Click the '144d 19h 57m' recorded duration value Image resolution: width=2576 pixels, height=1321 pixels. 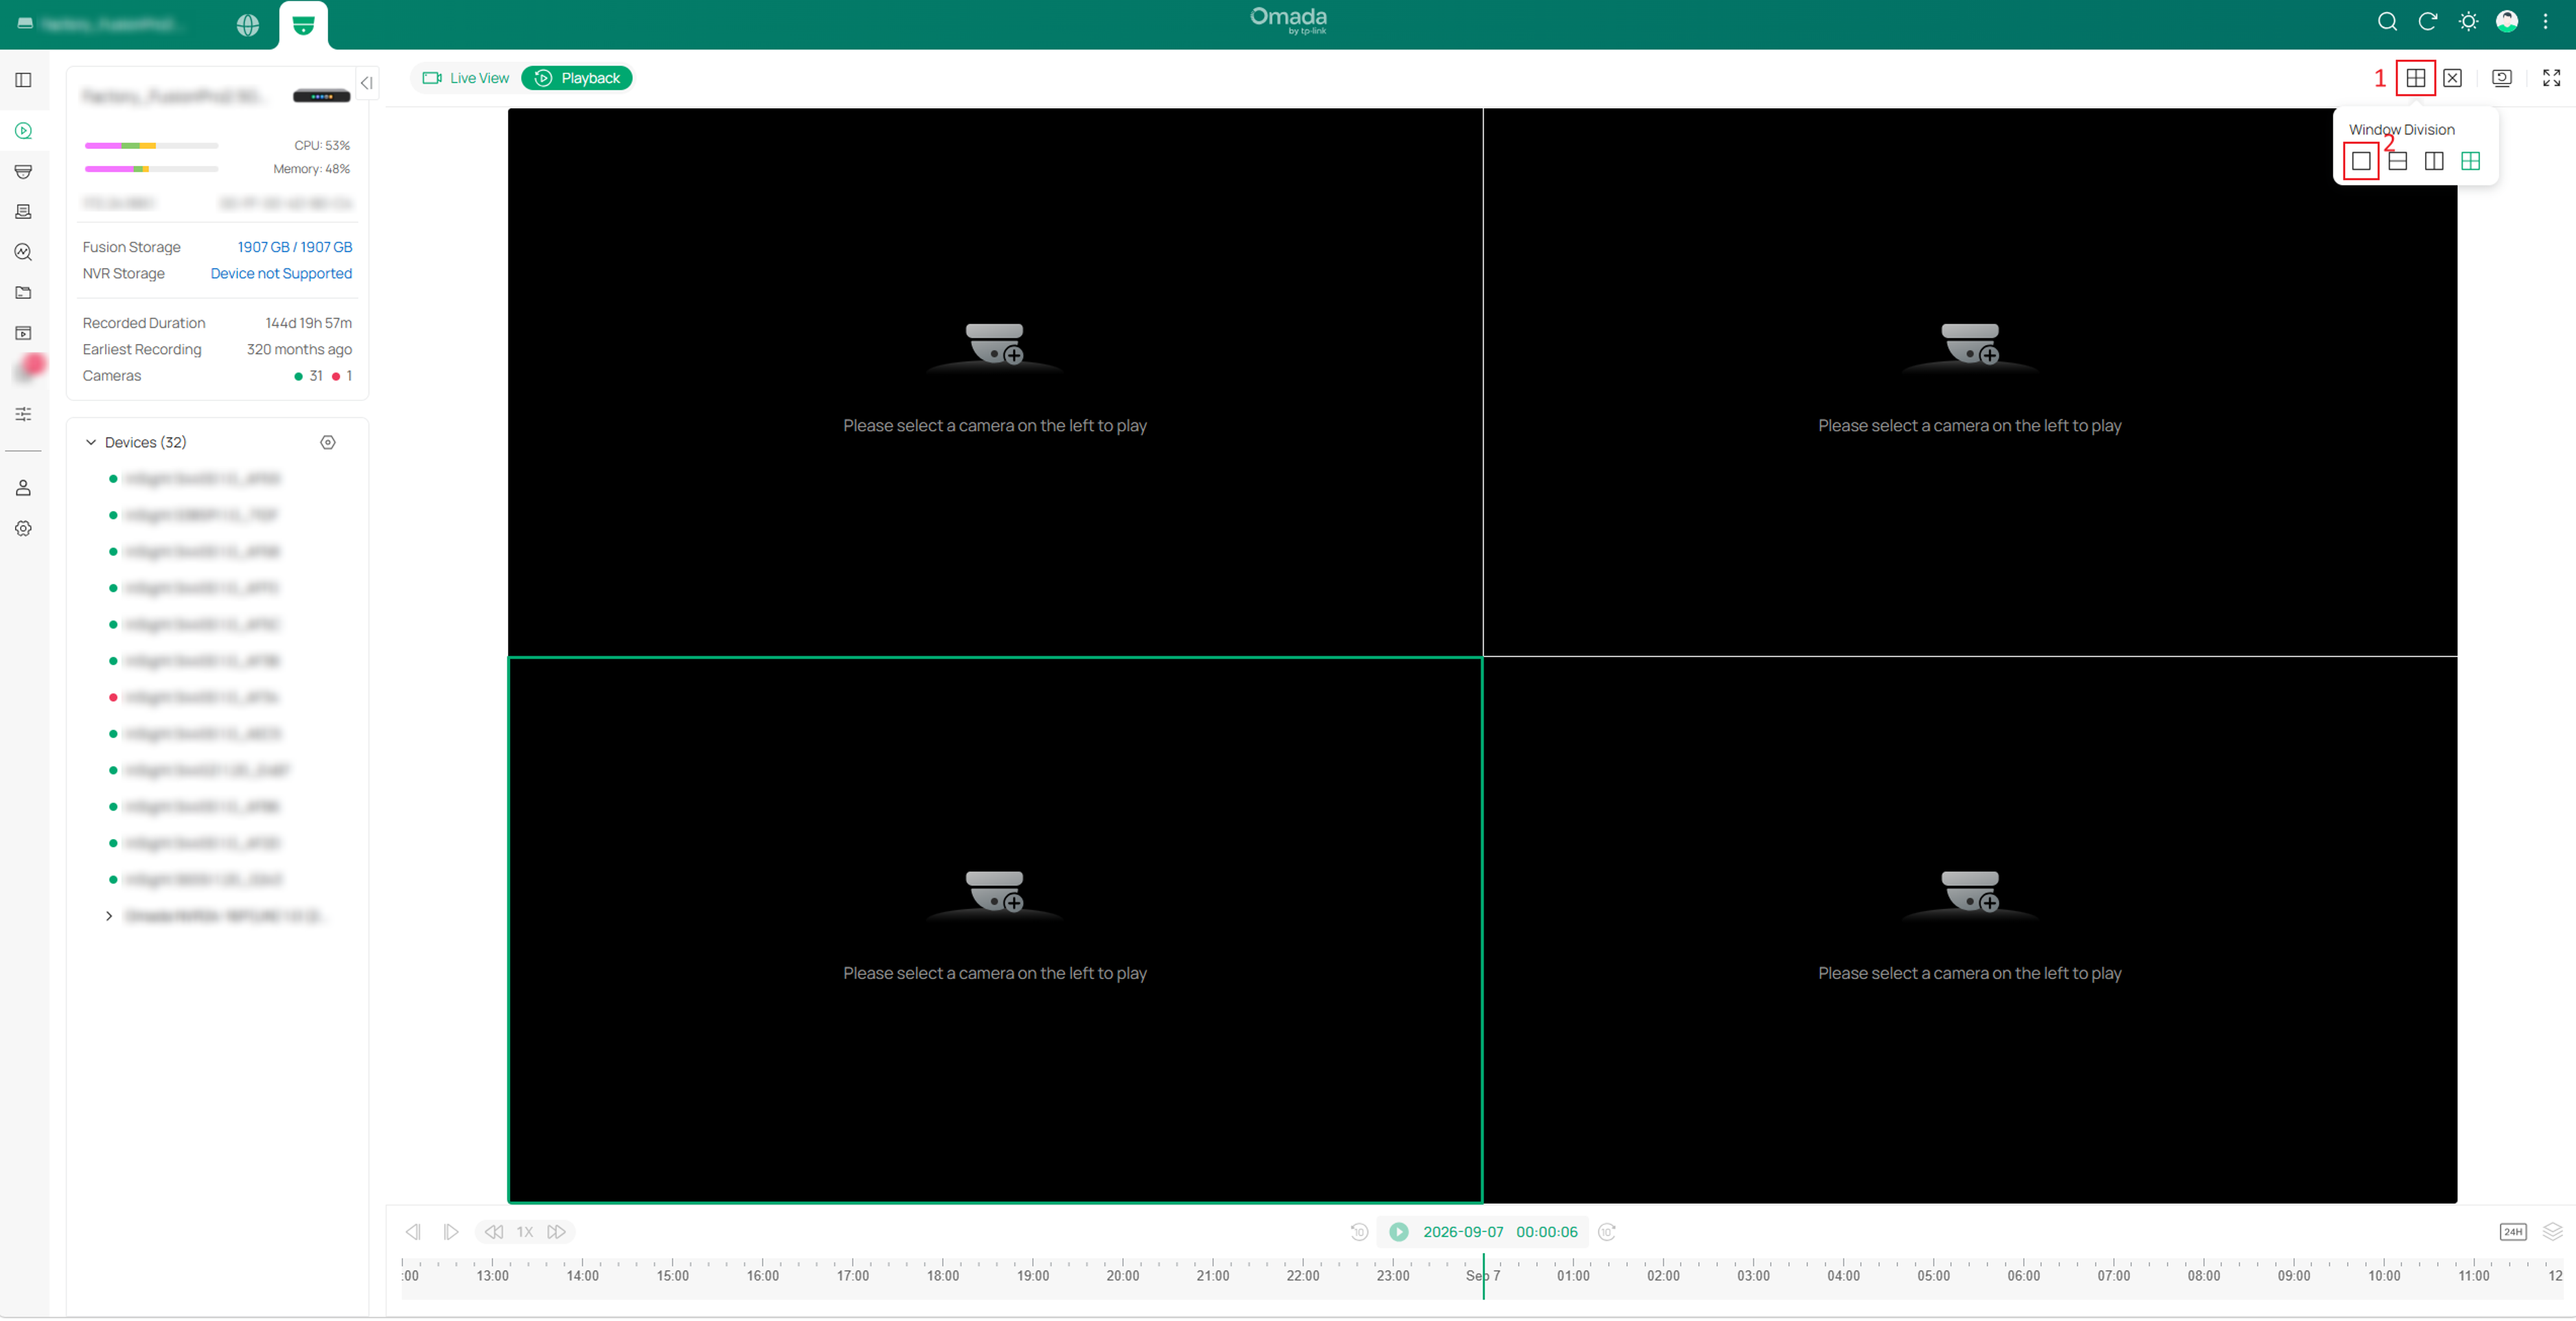tap(308, 323)
